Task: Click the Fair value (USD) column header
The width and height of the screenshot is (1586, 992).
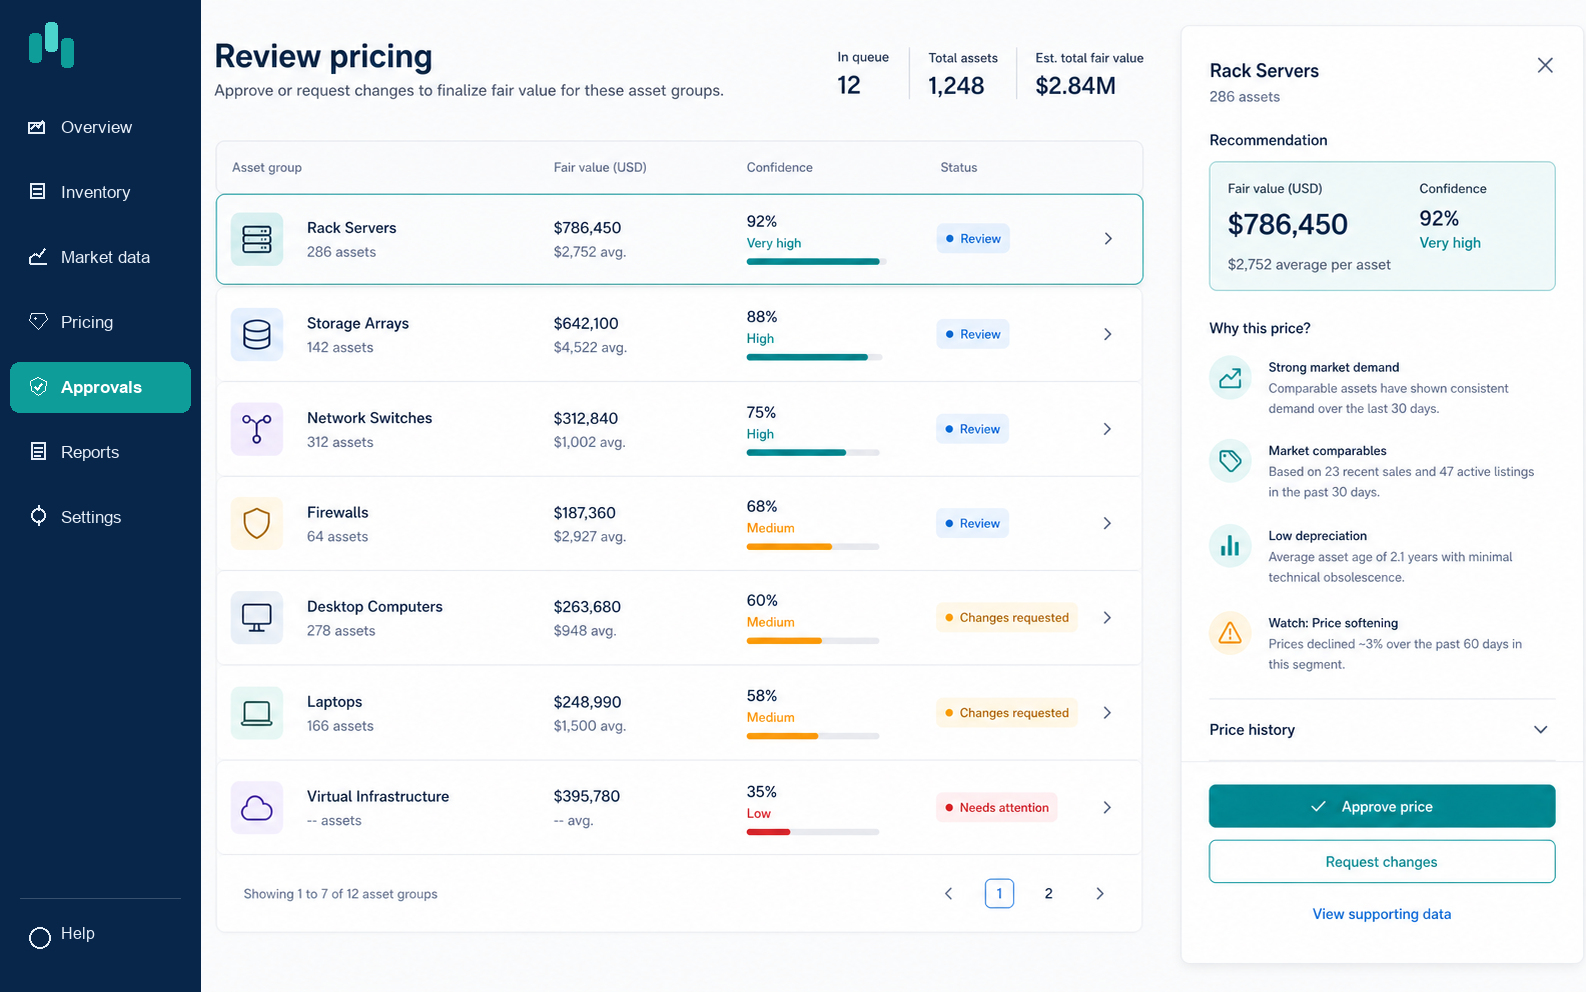Action: [x=600, y=168]
